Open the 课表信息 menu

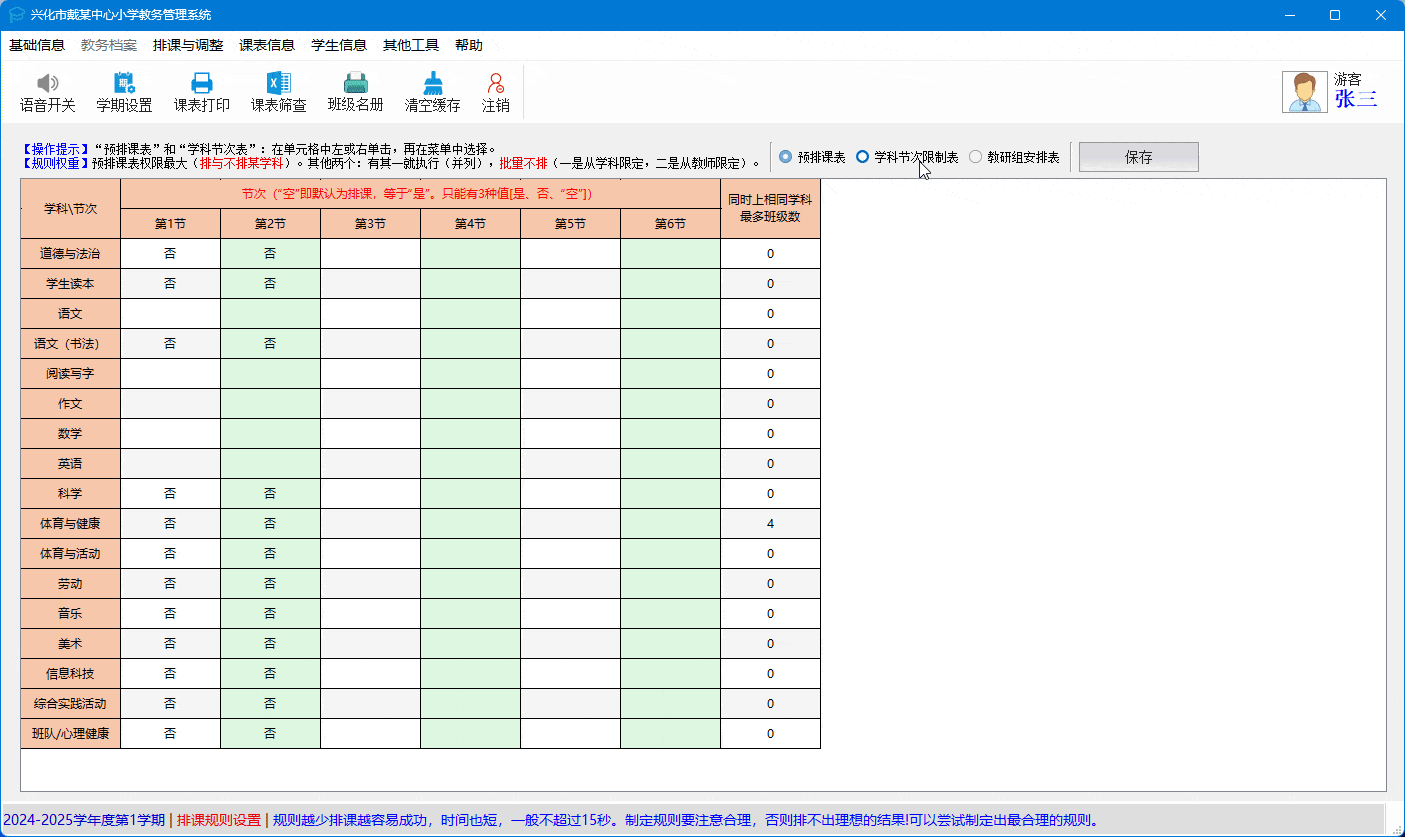coord(267,45)
